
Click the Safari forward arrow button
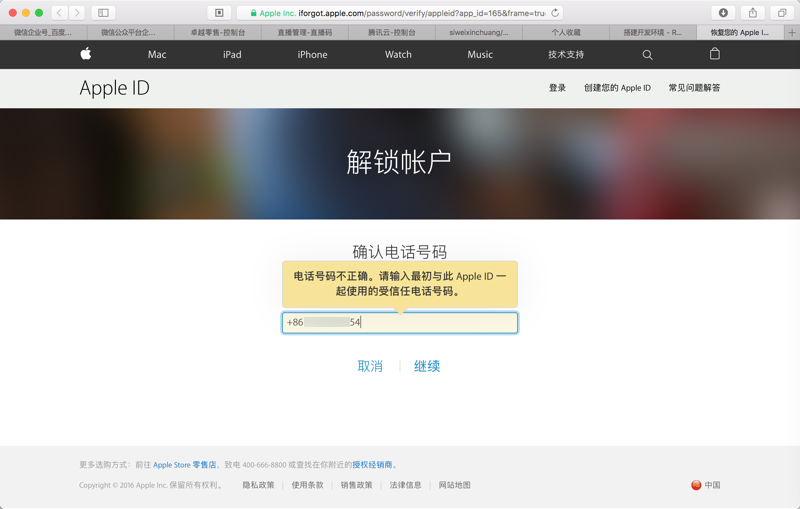[x=77, y=13]
